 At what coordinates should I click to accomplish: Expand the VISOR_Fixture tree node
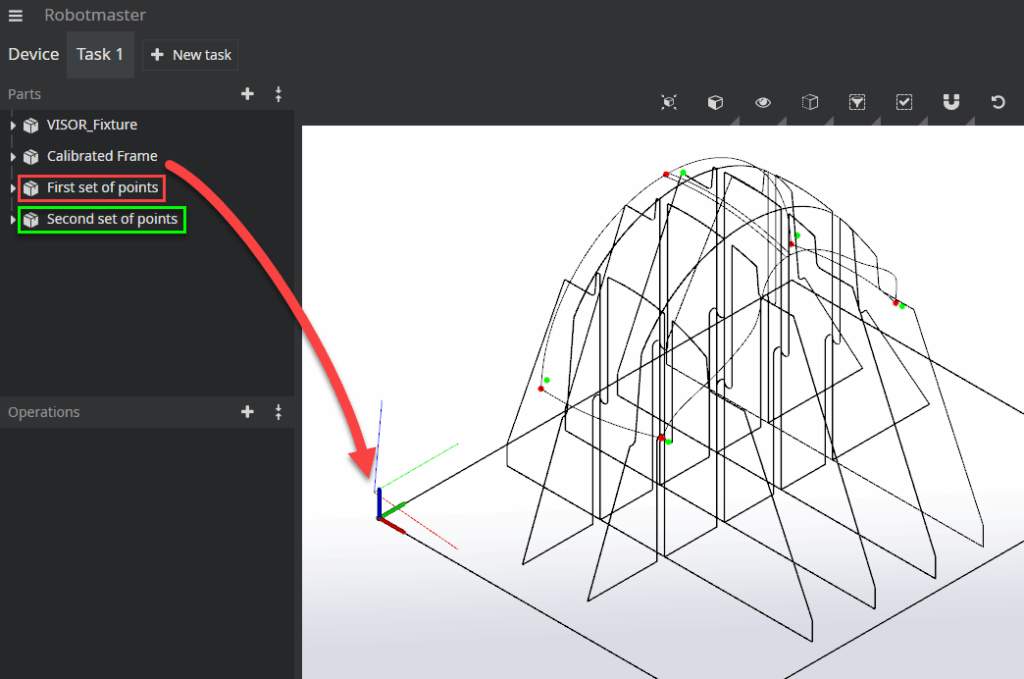[13, 126]
